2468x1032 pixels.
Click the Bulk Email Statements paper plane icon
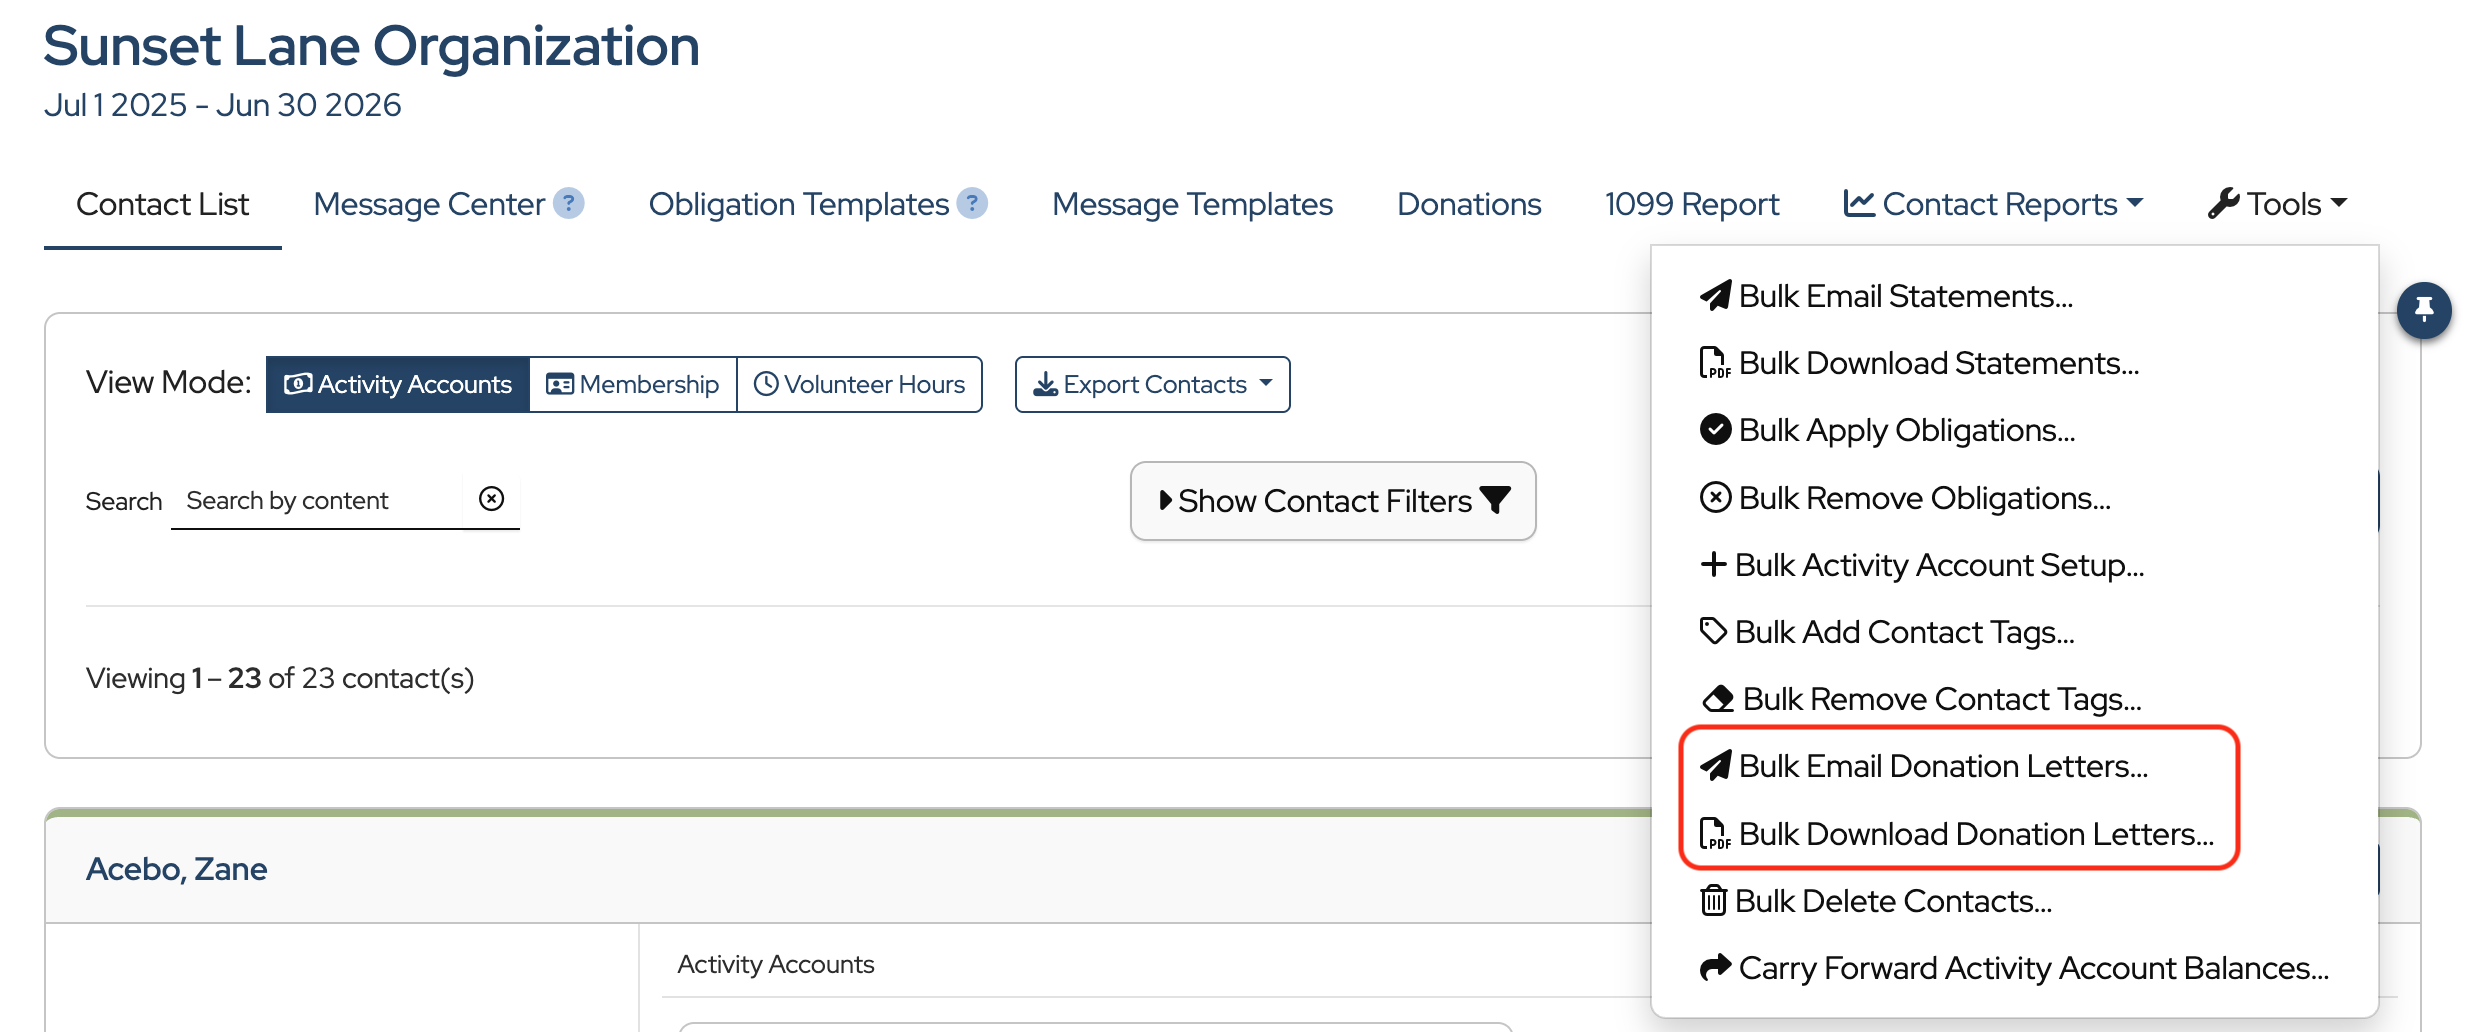click(1715, 296)
